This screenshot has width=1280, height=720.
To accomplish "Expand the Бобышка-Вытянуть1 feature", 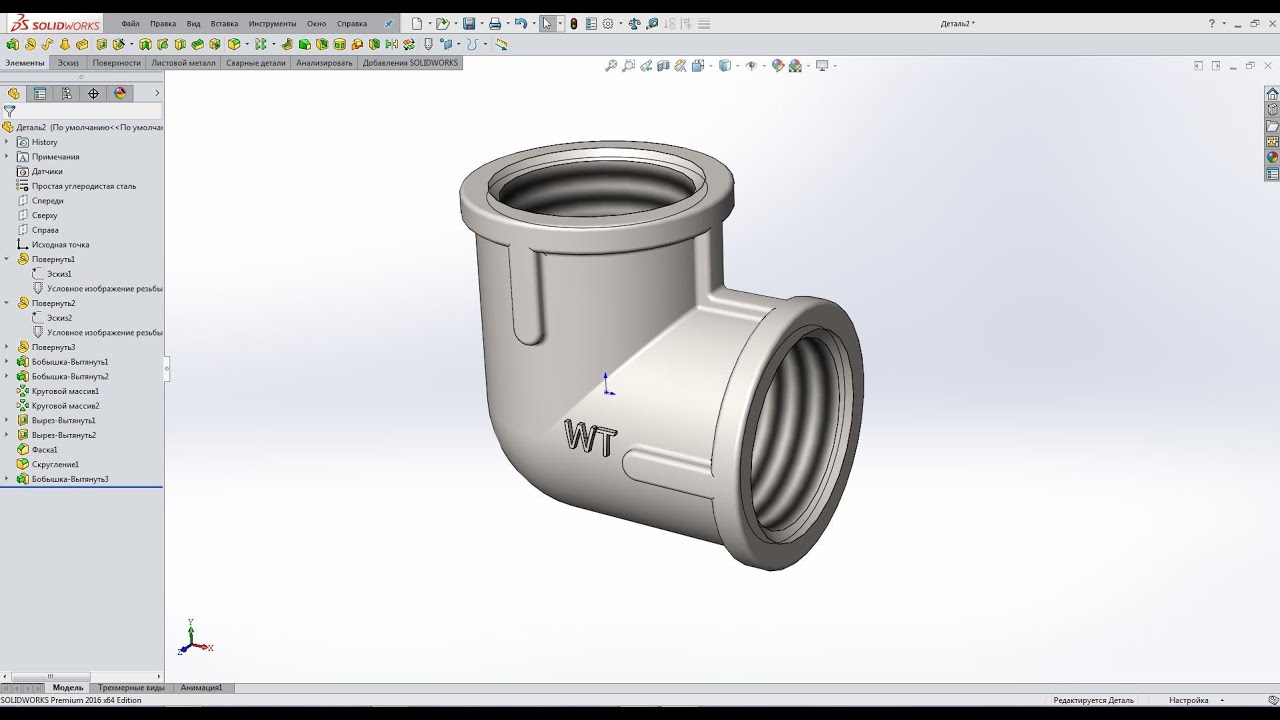I will (7, 362).
